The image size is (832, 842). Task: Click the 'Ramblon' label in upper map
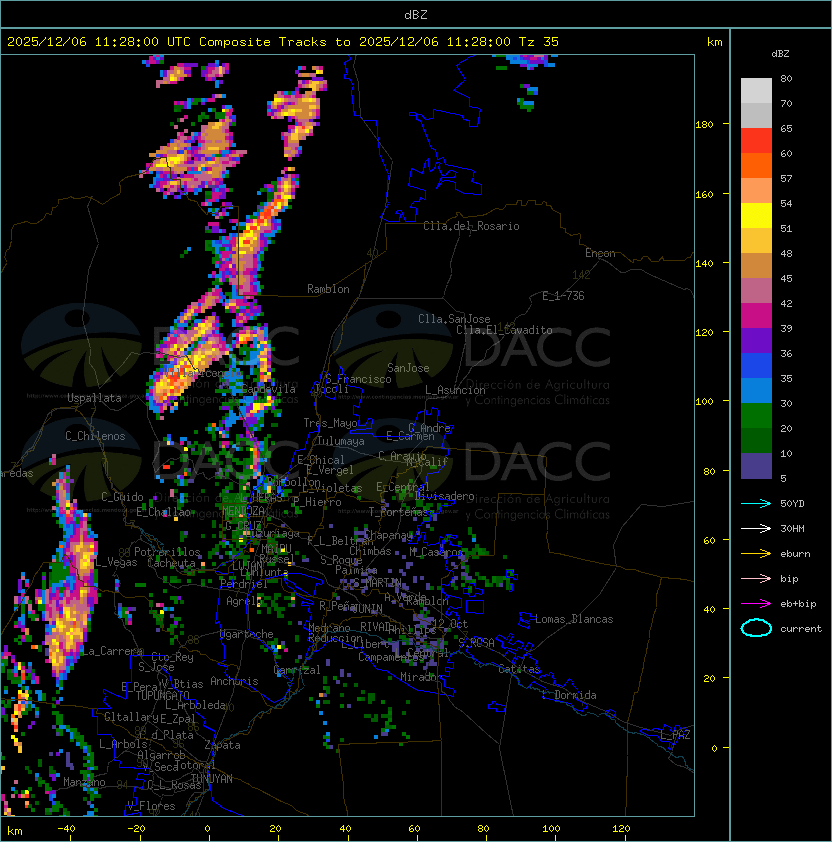pos(328,289)
